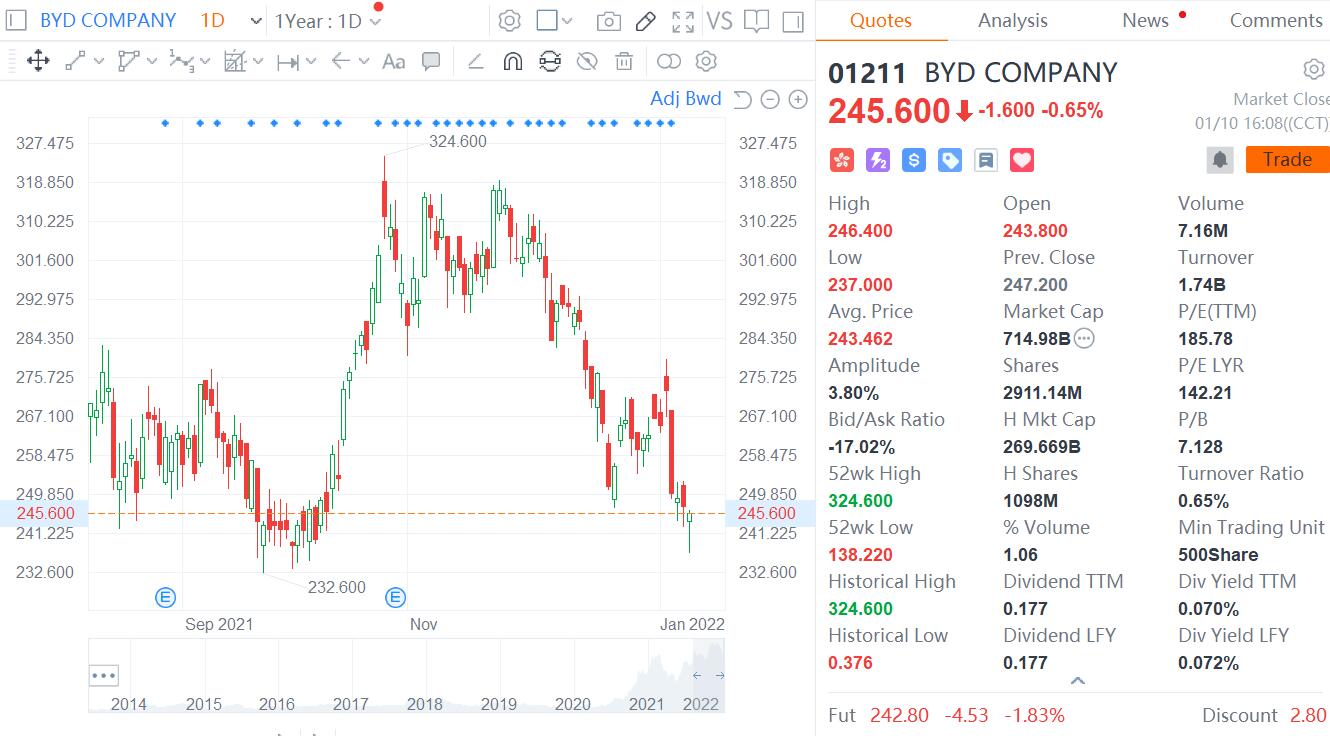Reset chart view with undo arrow

pos(741,99)
